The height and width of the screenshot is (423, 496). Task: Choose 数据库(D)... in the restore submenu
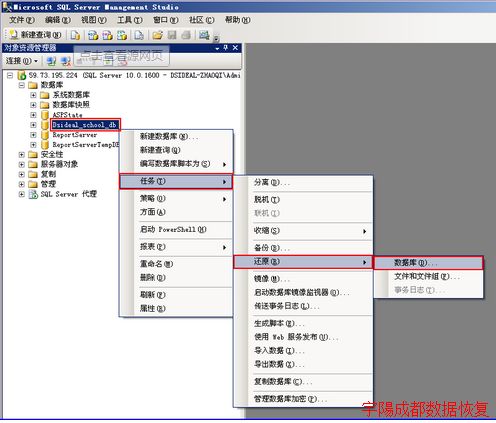pyautogui.click(x=428, y=263)
